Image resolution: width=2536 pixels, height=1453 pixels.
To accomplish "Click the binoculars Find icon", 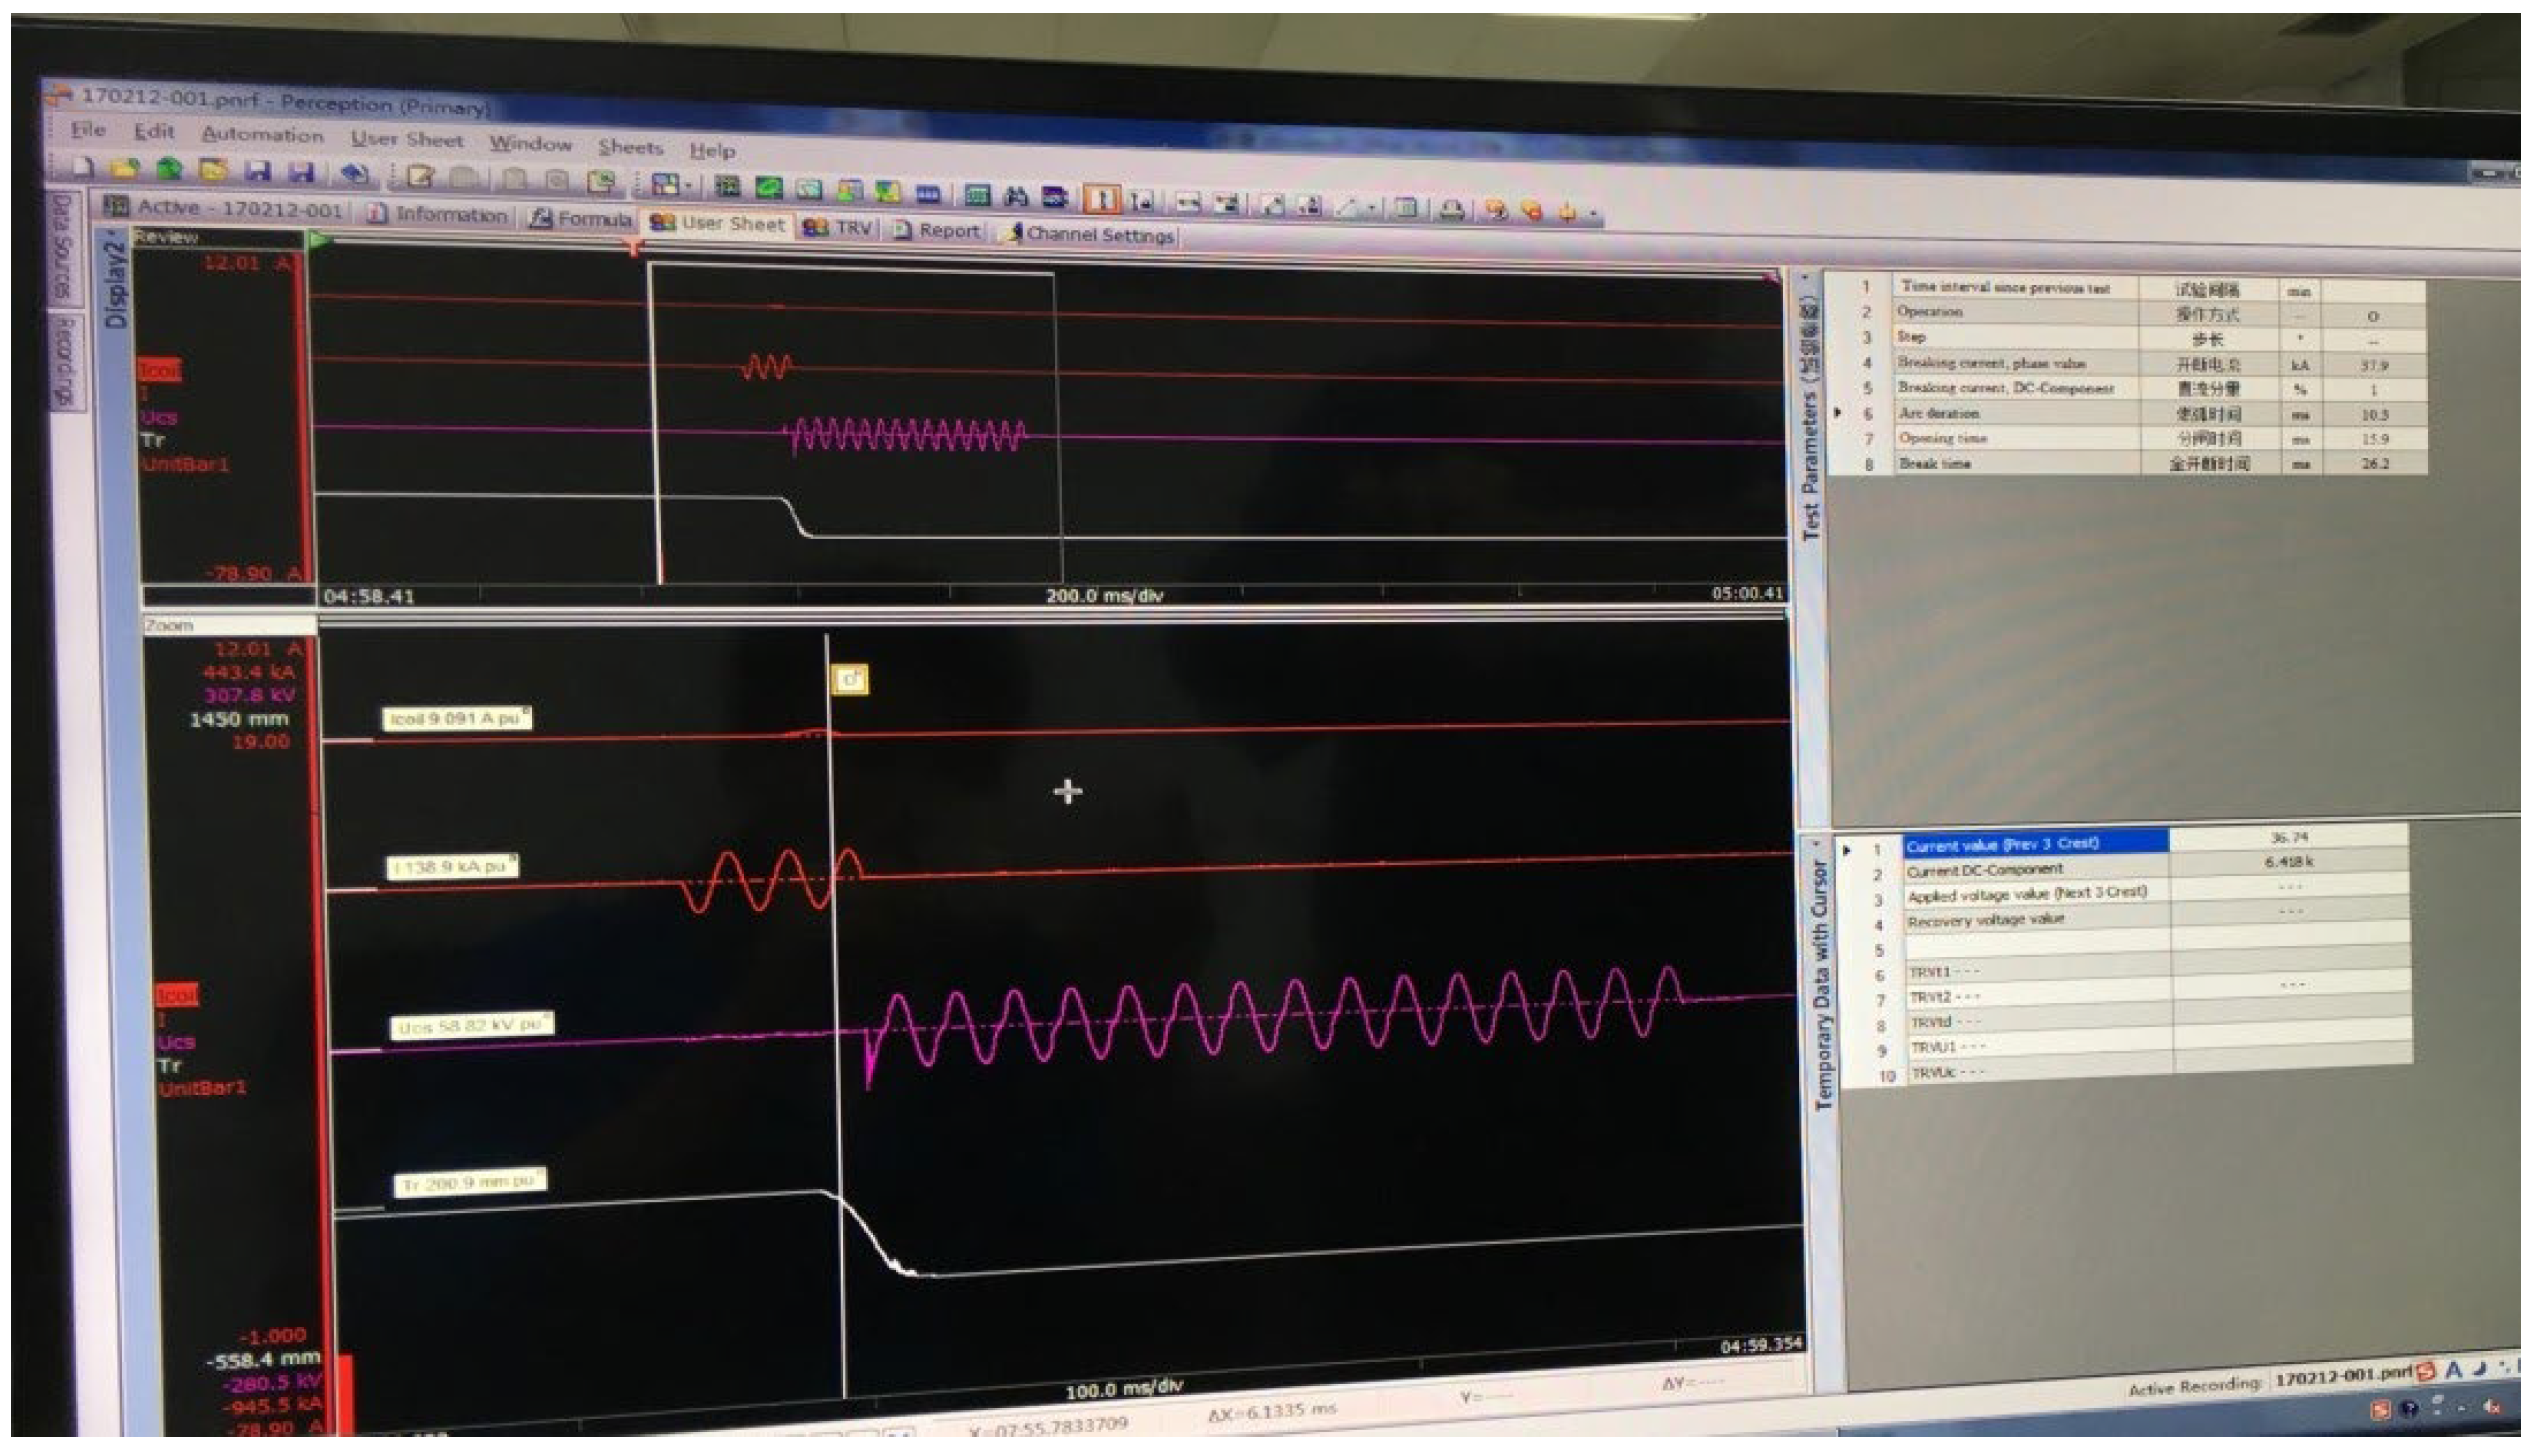I will (1017, 195).
